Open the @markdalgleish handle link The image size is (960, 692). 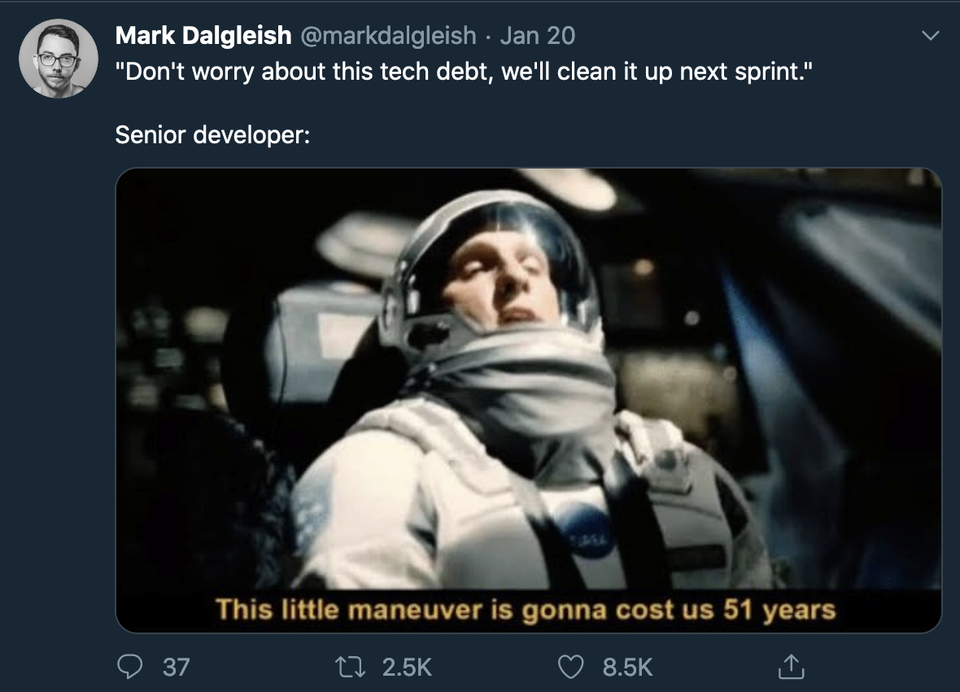pyautogui.click(x=388, y=36)
